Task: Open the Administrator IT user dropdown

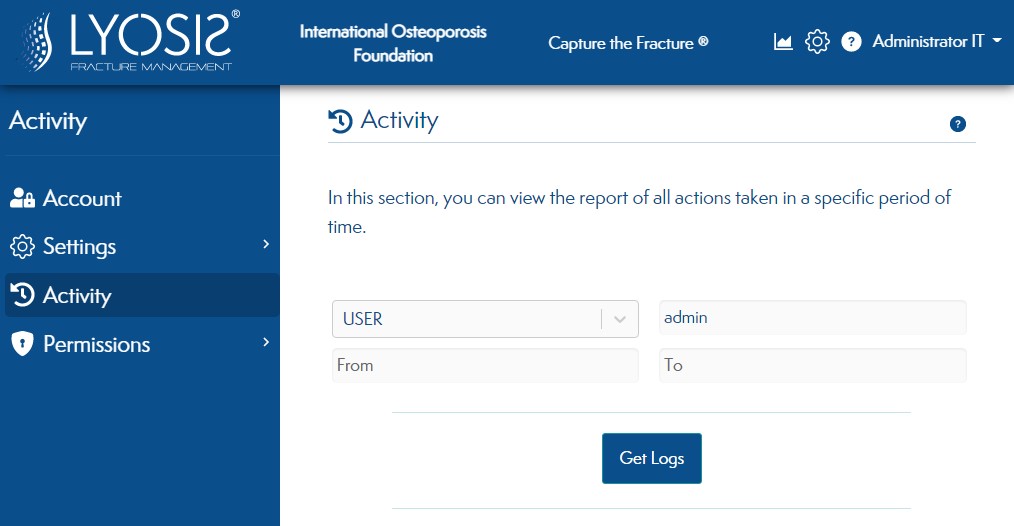Action: [937, 41]
